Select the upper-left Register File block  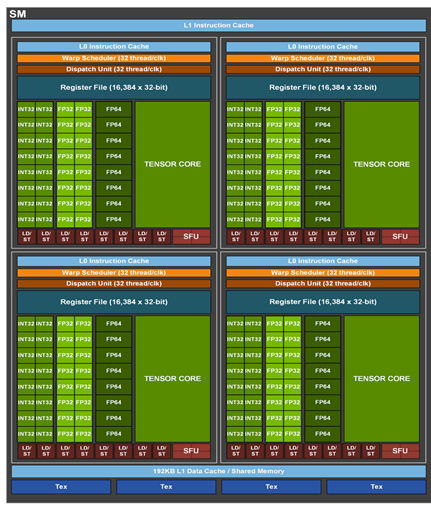tap(114, 88)
